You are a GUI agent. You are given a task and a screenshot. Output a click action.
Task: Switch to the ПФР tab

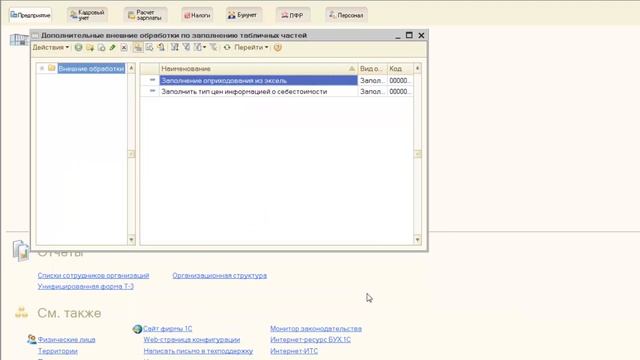(x=292, y=15)
